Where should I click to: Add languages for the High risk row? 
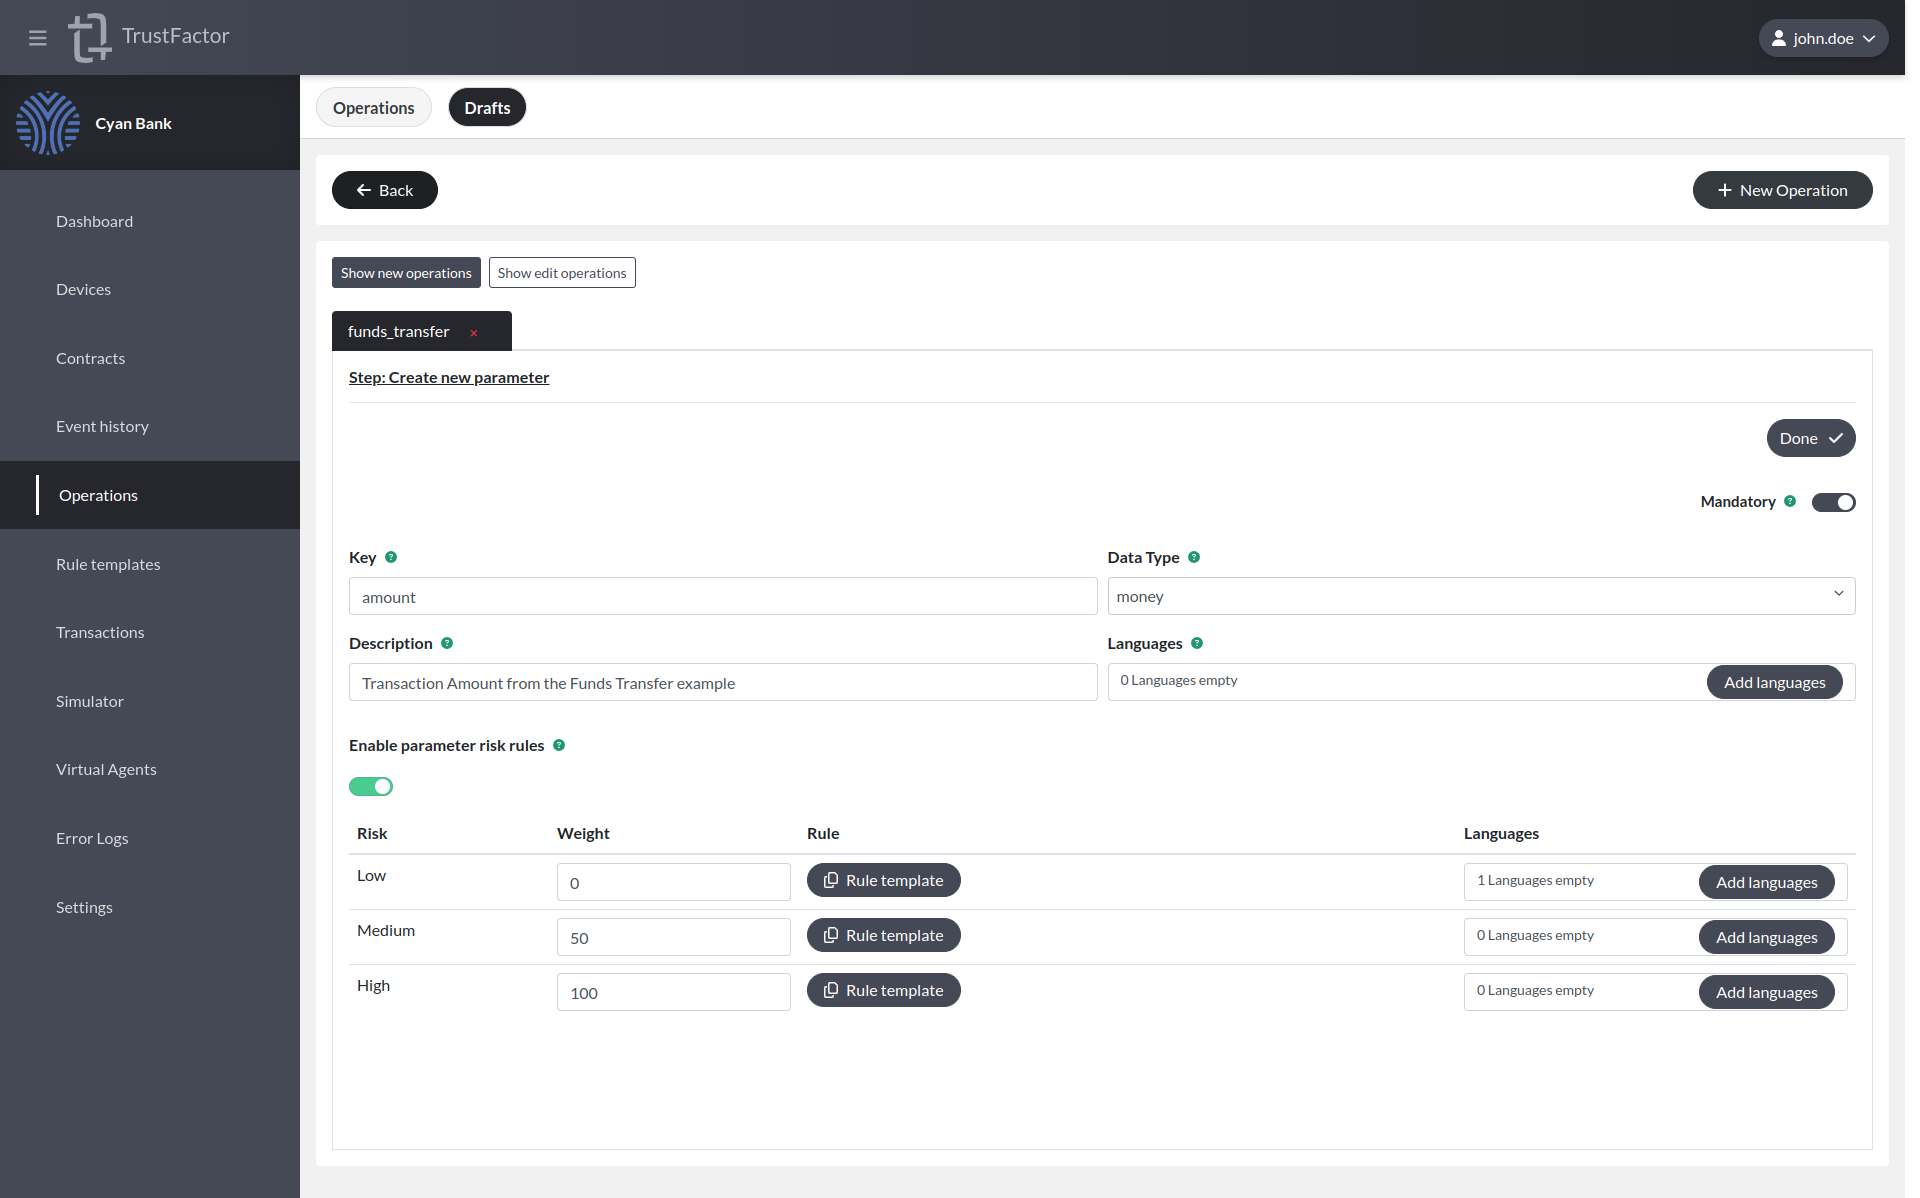1766,991
